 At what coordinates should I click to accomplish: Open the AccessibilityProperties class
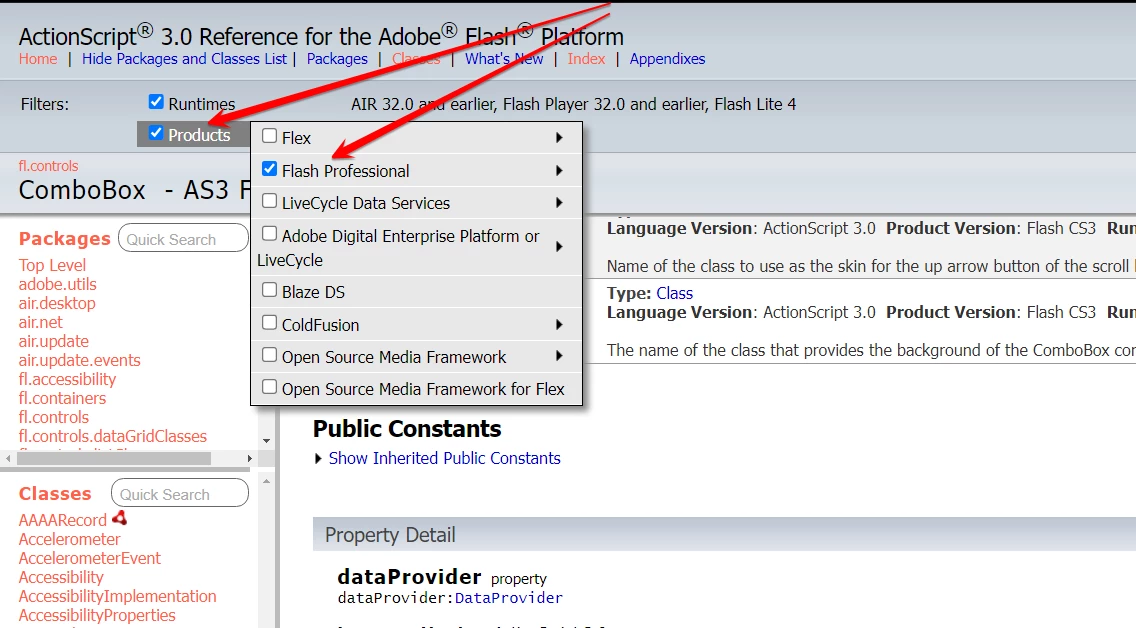[x=97, y=615]
